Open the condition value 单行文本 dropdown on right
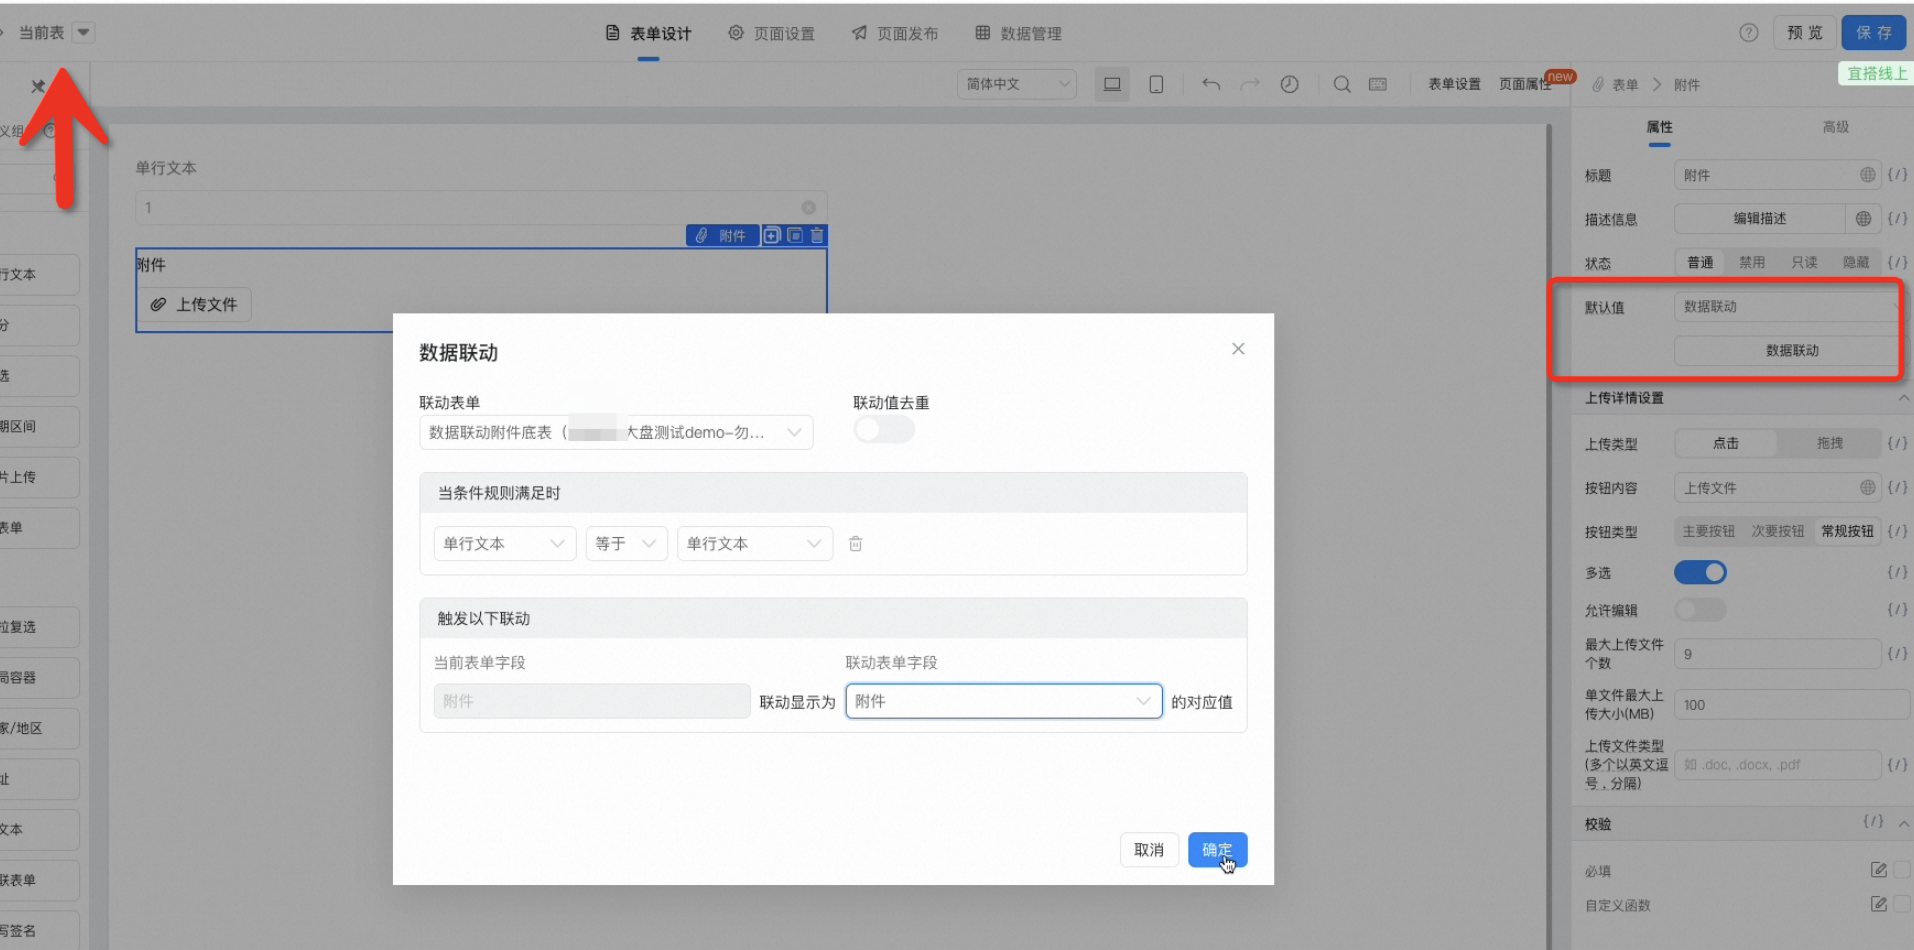This screenshot has width=1914, height=950. point(755,544)
